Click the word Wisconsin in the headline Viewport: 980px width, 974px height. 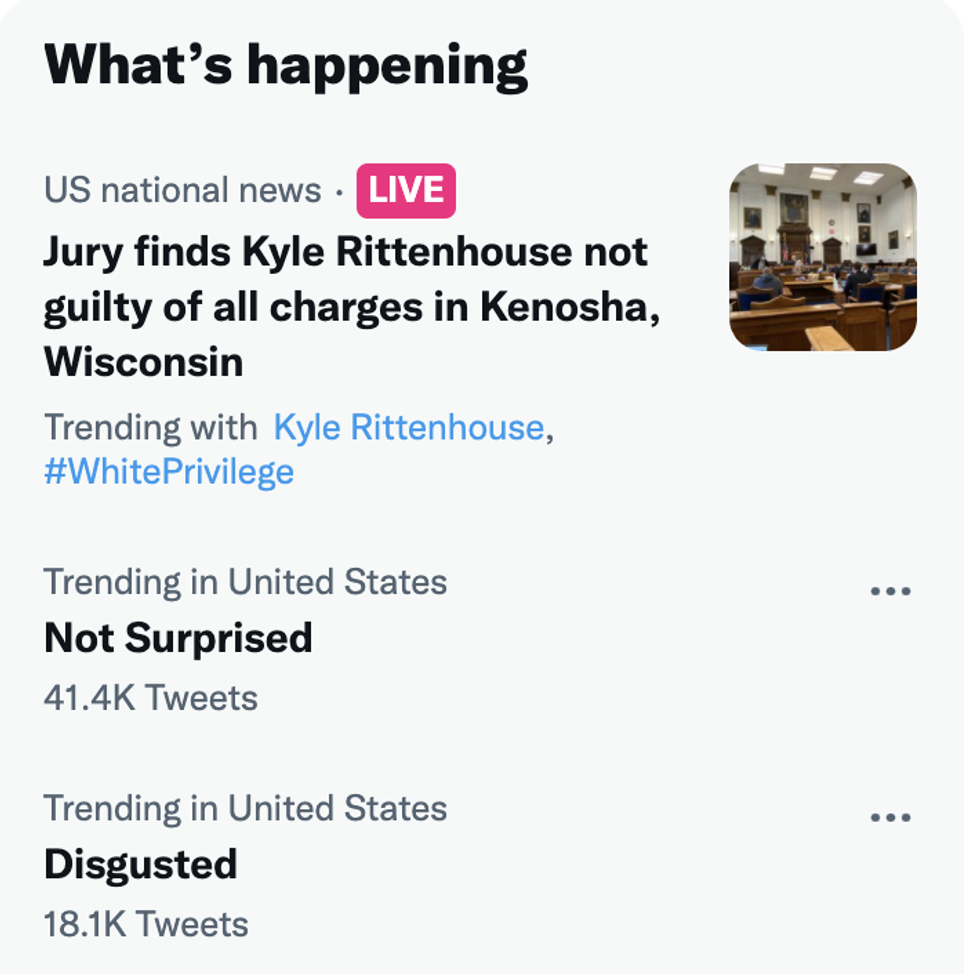143,362
